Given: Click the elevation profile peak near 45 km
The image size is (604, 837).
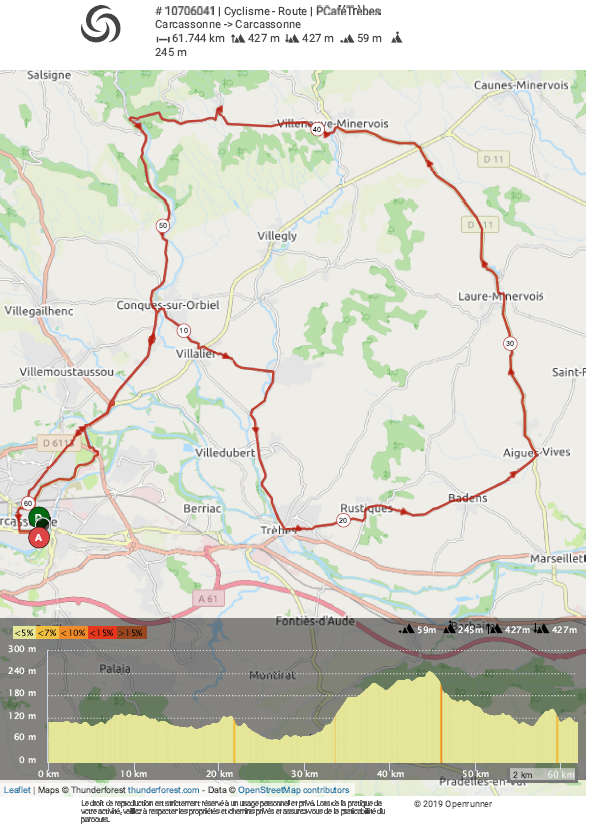Looking at the screenshot, I should [432, 674].
